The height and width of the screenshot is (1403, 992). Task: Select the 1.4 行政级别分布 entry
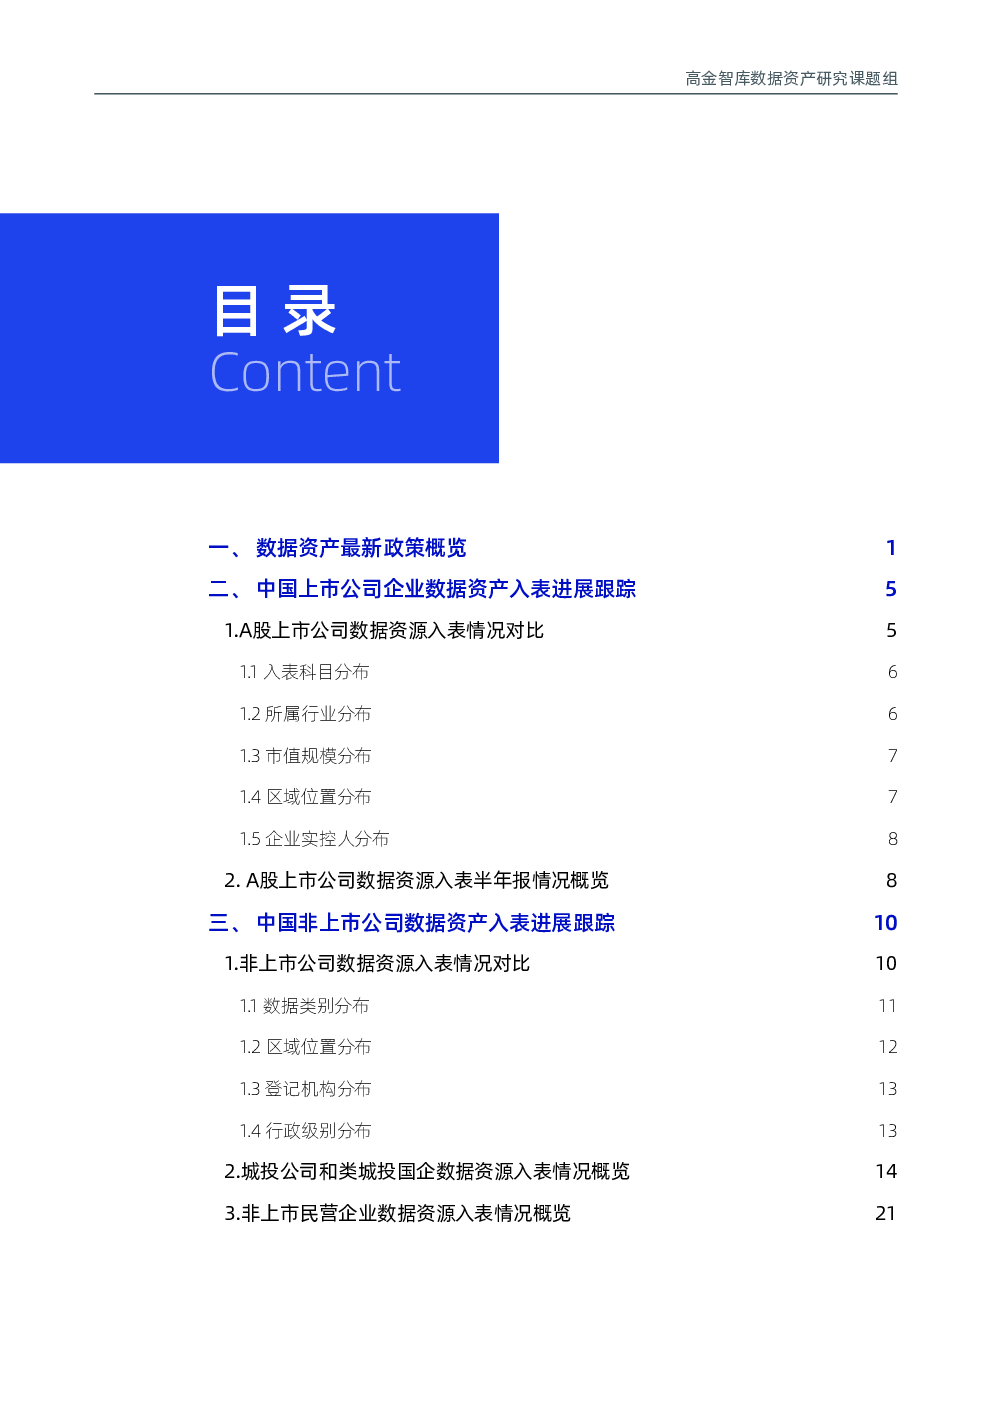305,1131
